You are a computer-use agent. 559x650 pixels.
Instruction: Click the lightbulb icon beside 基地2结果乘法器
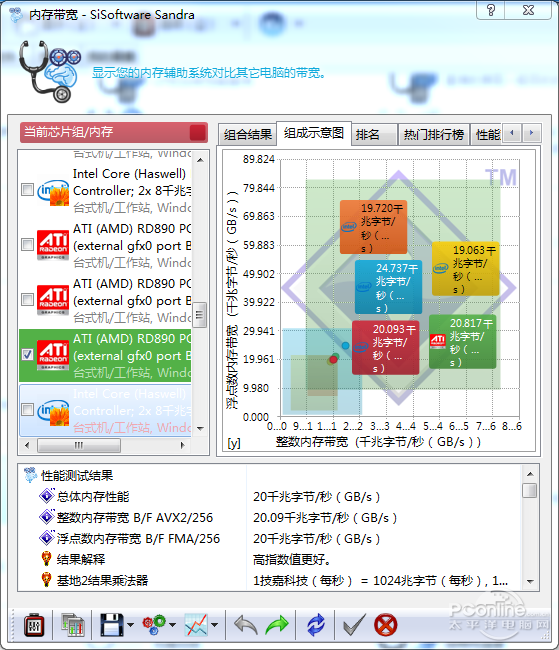(x=46, y=580)
